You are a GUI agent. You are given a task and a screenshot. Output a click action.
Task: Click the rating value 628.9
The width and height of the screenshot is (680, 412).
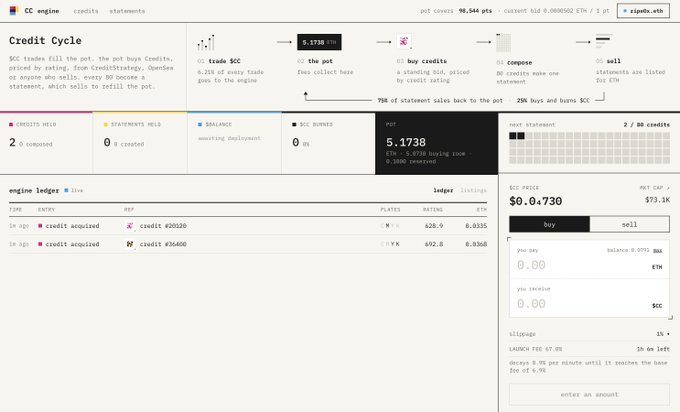(x=434, y=226)
